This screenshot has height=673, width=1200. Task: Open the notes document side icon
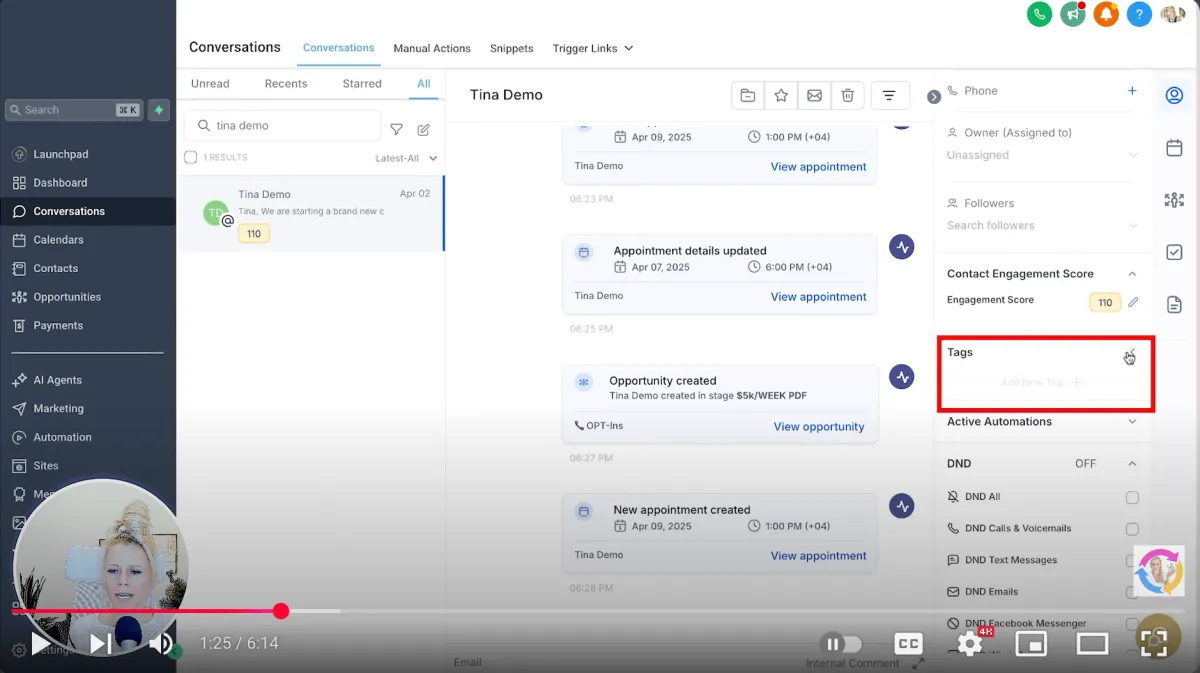tap(1175, 304)
